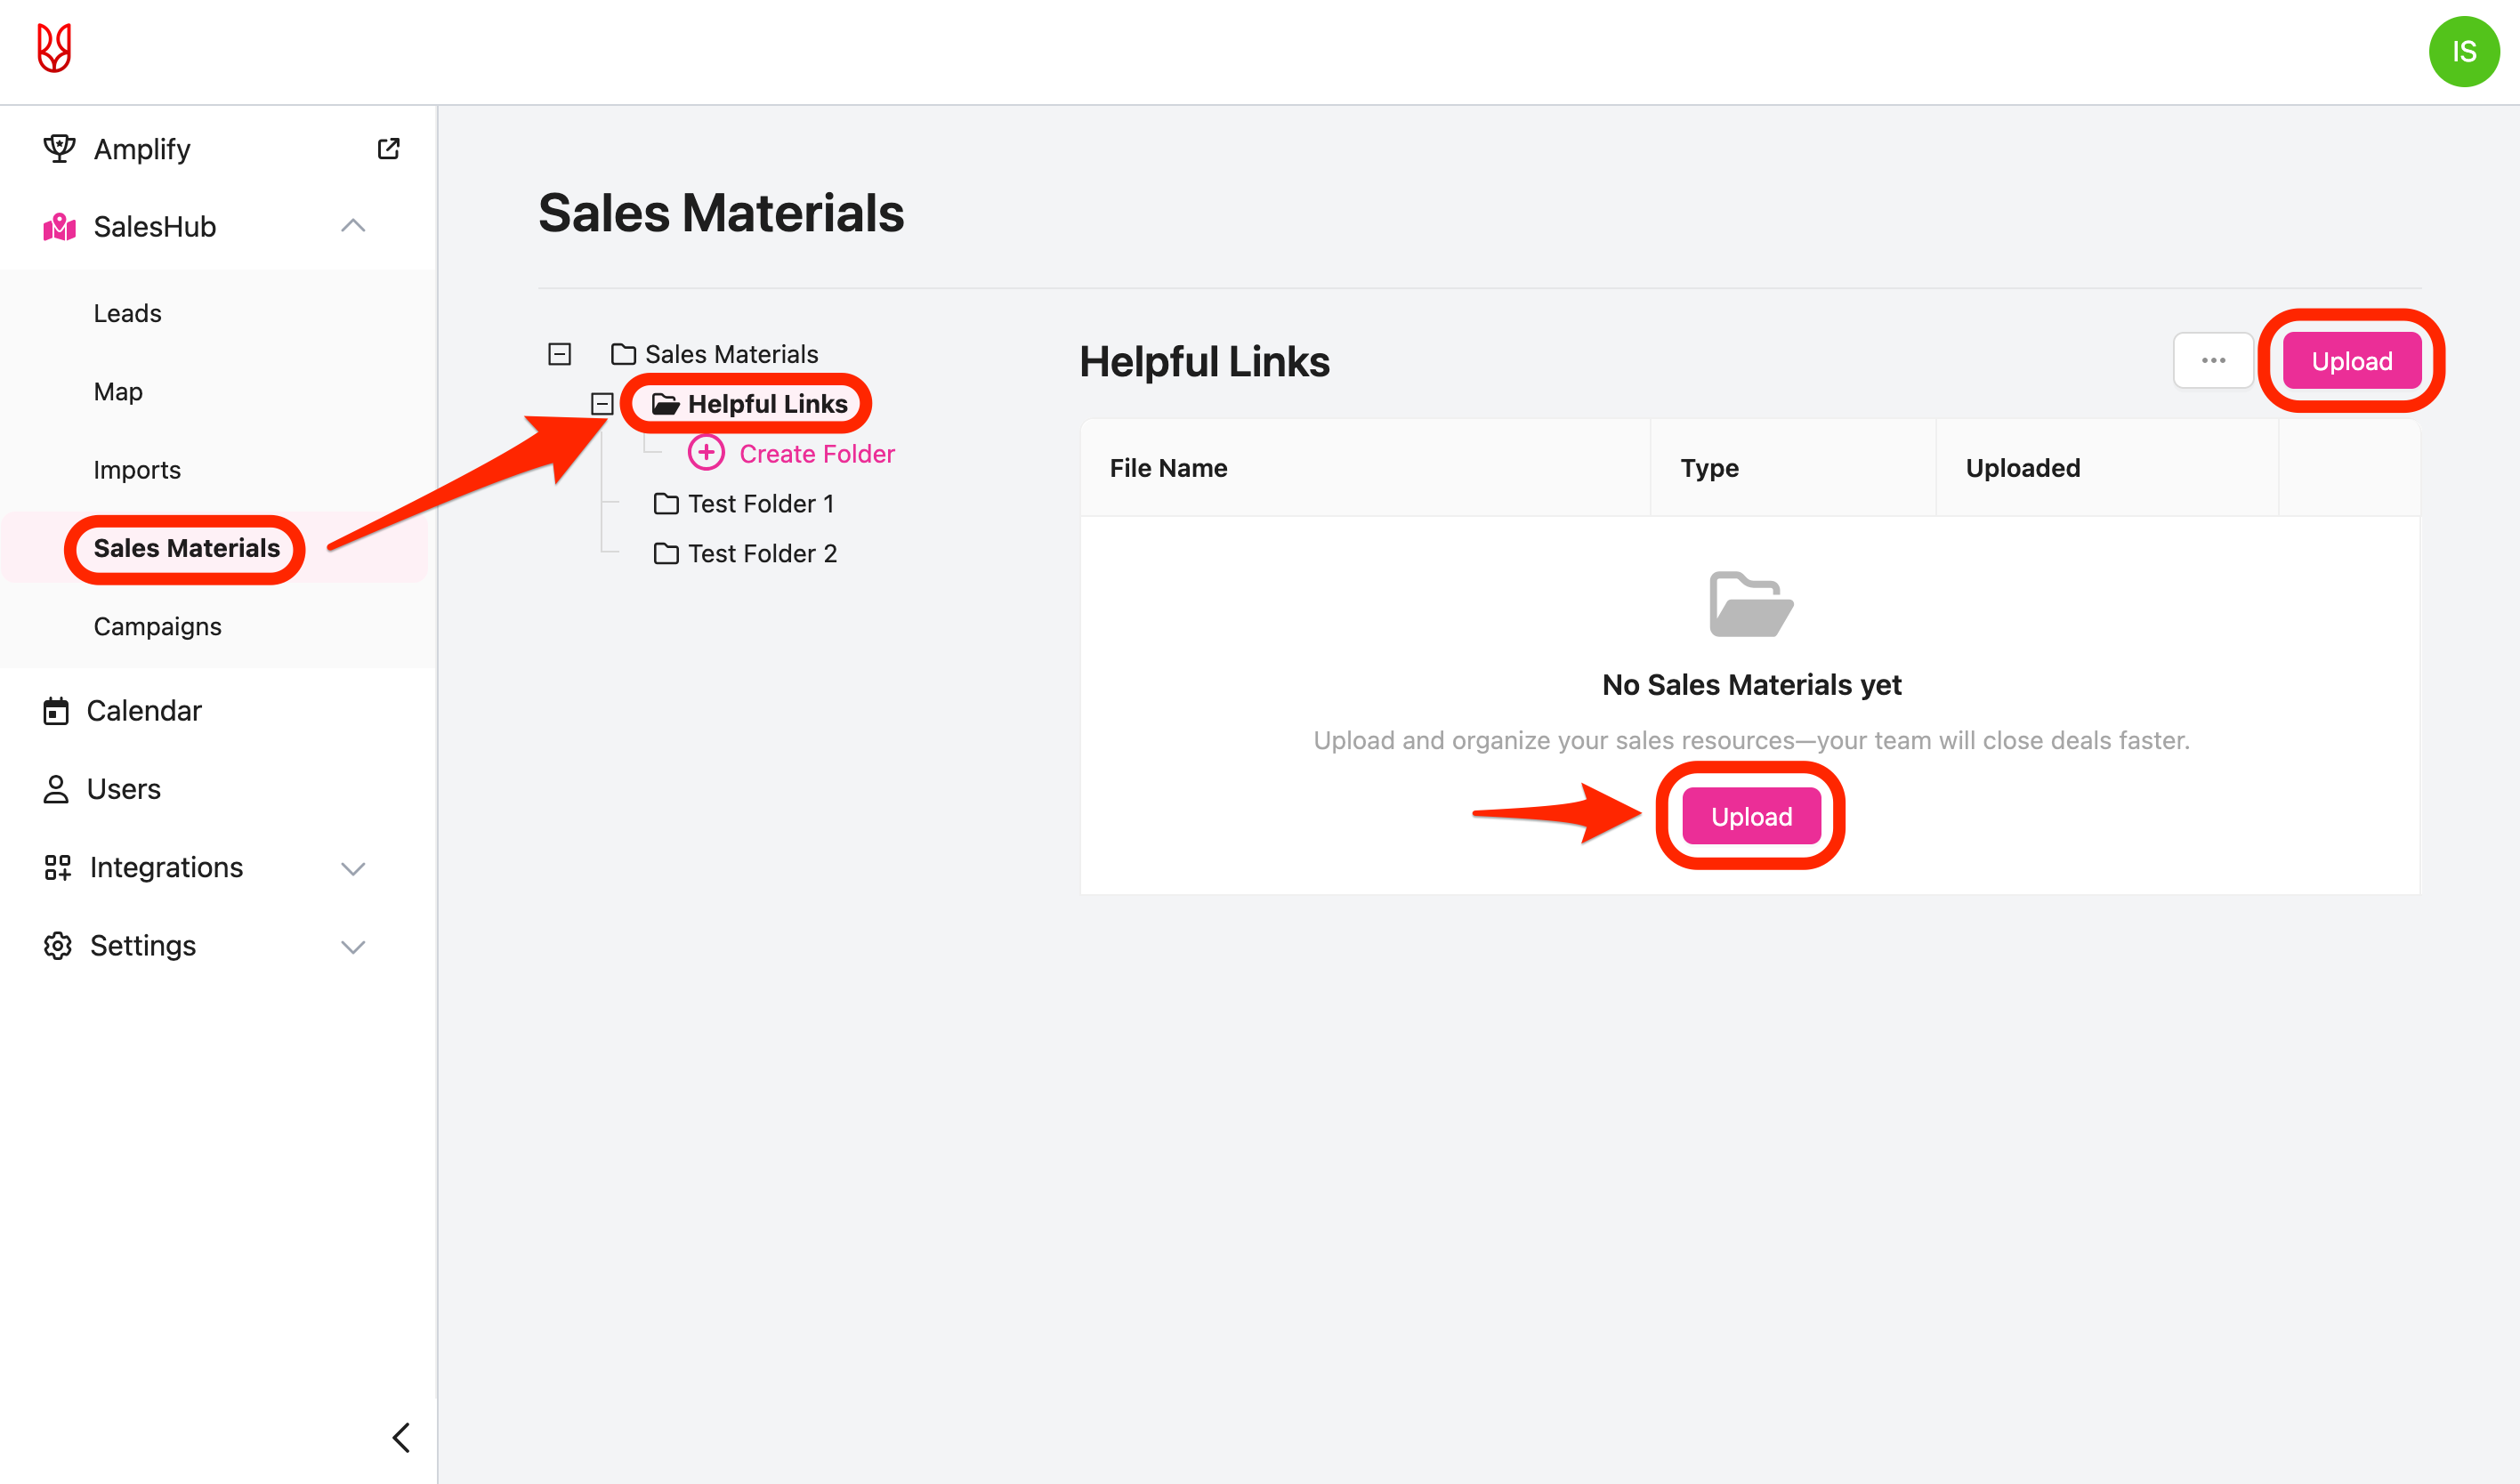This screenshot has height=1484, width=2520.
Task: Open the three-dots more options button
Action: point(2213,360)
